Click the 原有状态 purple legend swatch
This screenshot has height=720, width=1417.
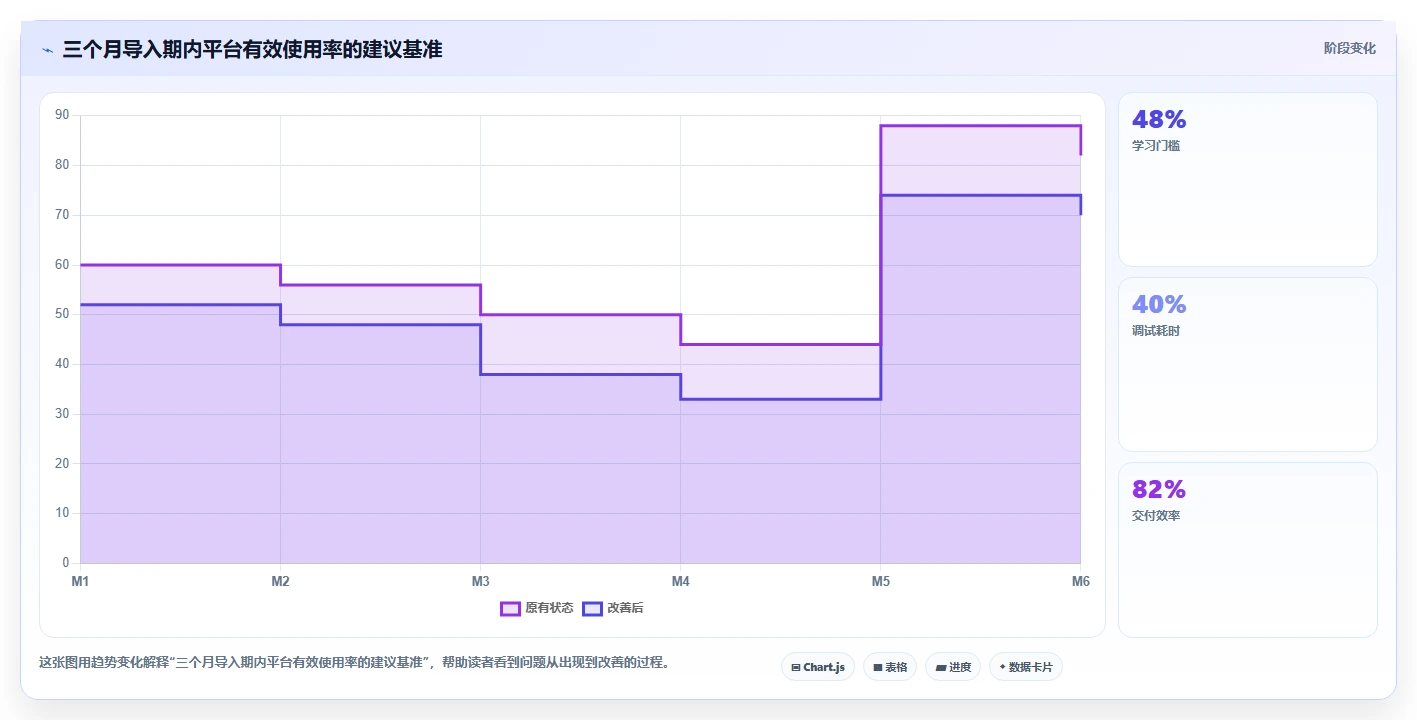510,608
